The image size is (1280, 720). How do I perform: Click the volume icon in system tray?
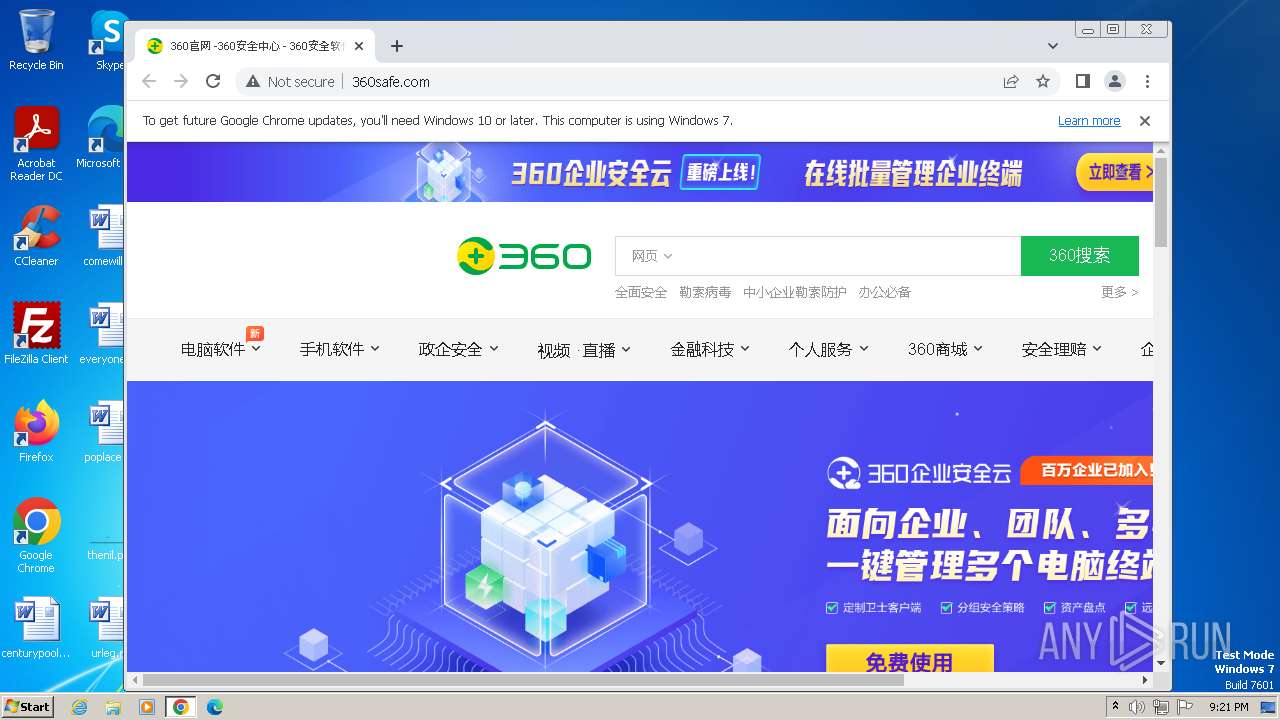pyautogui.click(x=1137, y=707)
